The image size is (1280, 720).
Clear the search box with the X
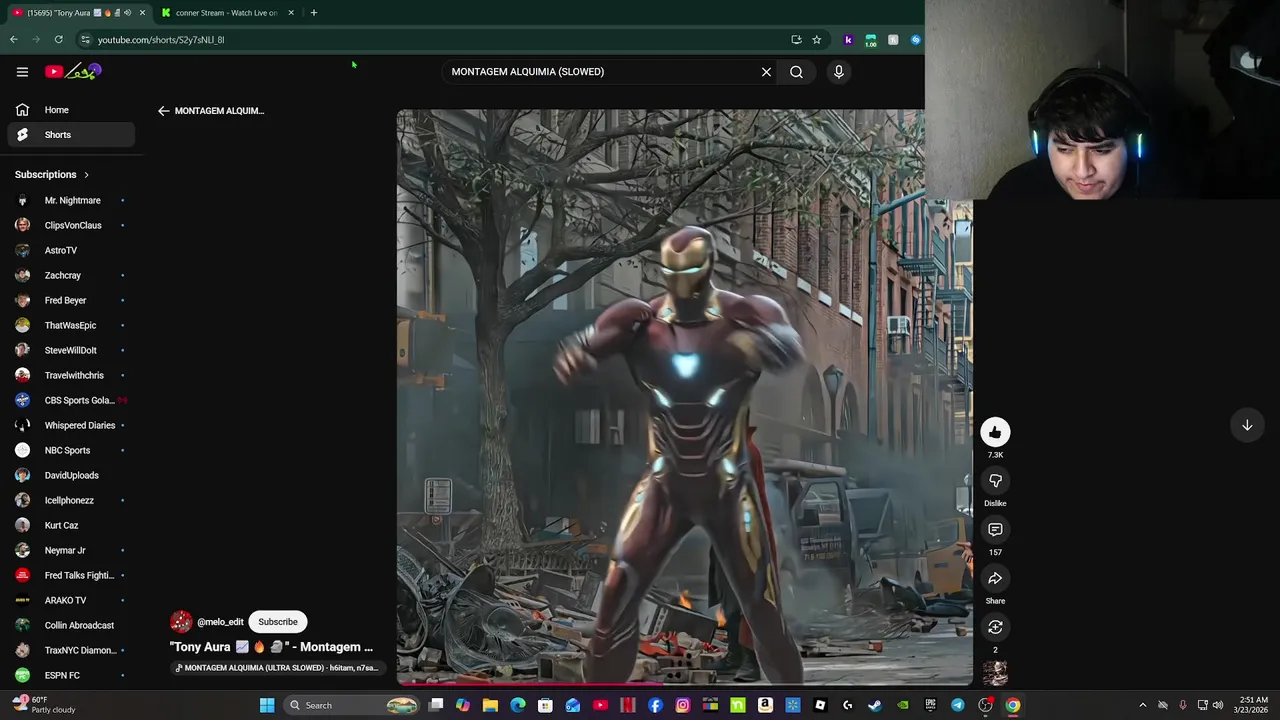coord(766,72)
